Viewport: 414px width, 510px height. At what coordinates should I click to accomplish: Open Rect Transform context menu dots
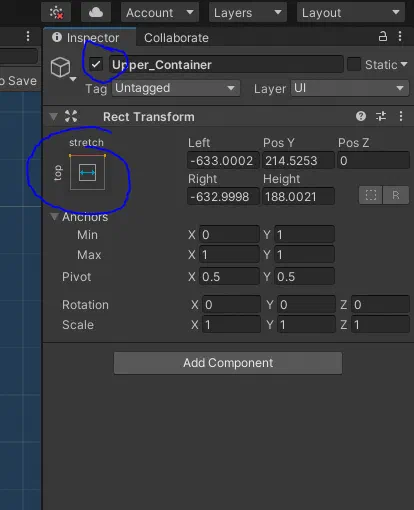tap(401, 116)
